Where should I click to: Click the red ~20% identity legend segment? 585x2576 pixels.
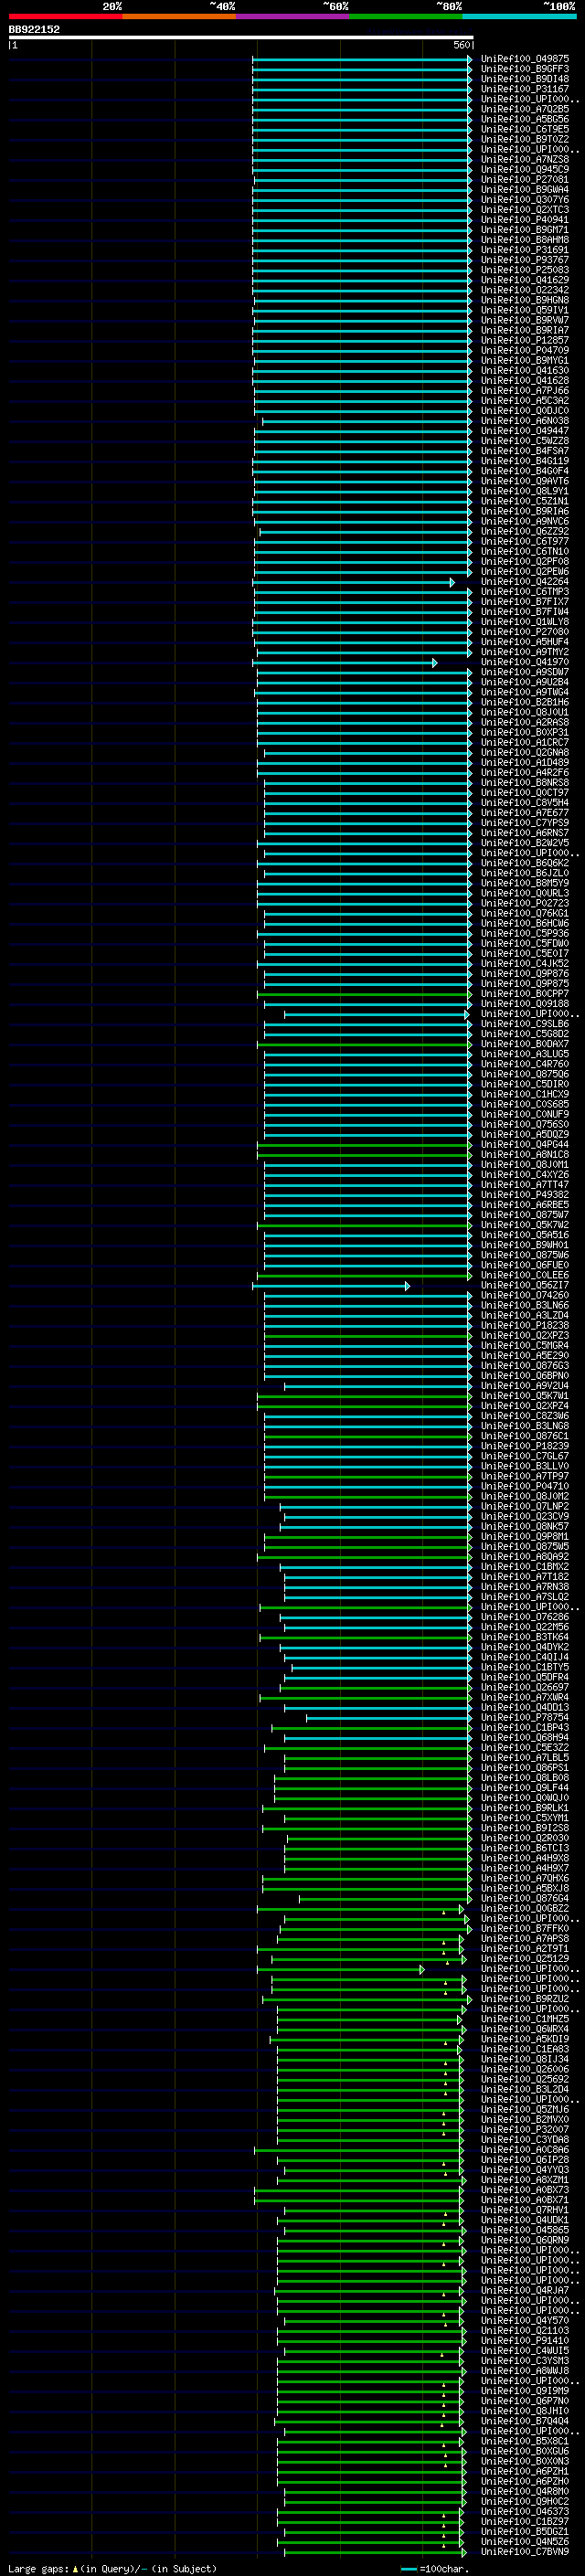pyautogui.click(x=65, y=17)
